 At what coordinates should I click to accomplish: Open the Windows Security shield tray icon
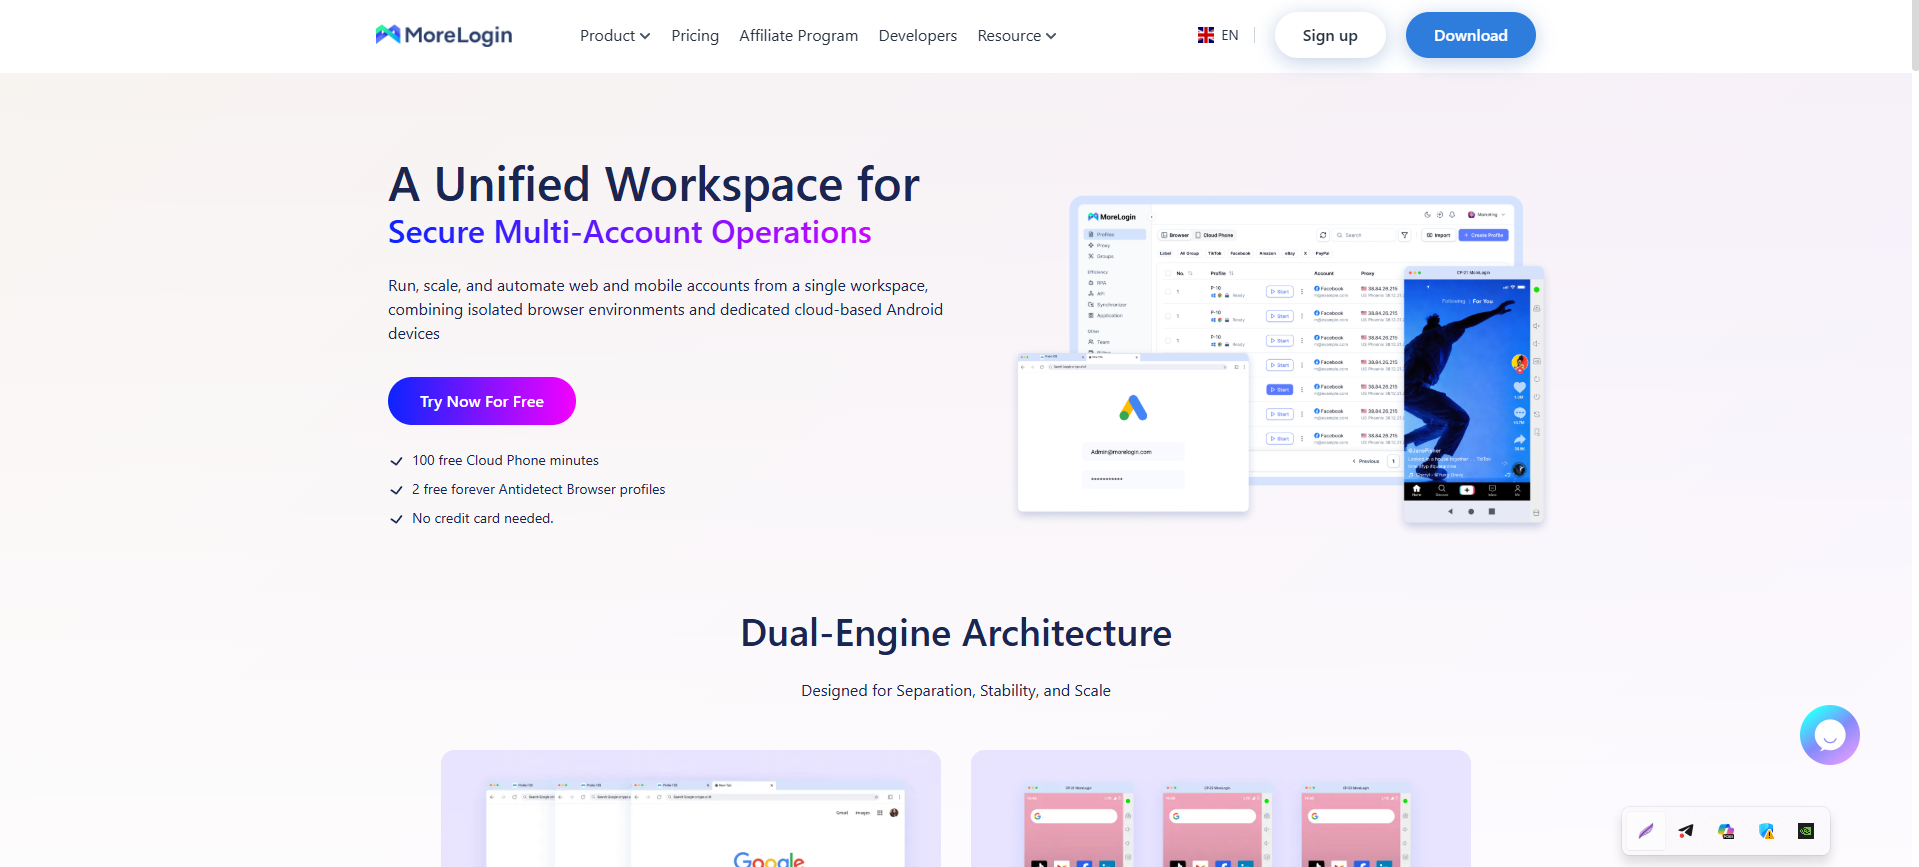1766,831
